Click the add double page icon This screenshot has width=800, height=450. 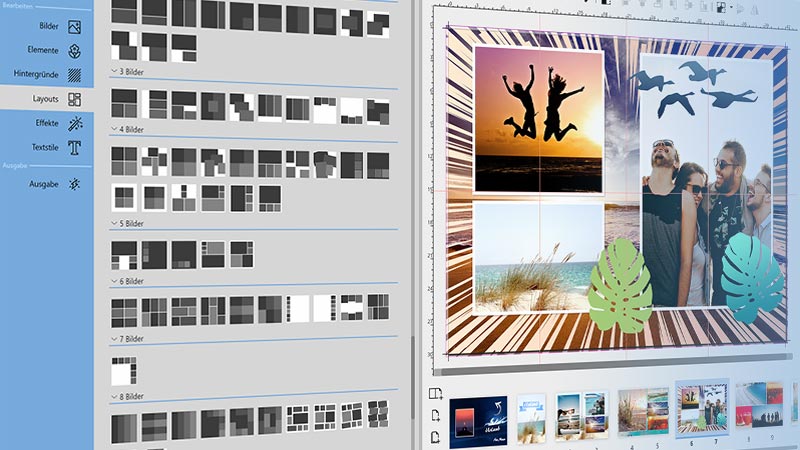(x=435, y=394)
